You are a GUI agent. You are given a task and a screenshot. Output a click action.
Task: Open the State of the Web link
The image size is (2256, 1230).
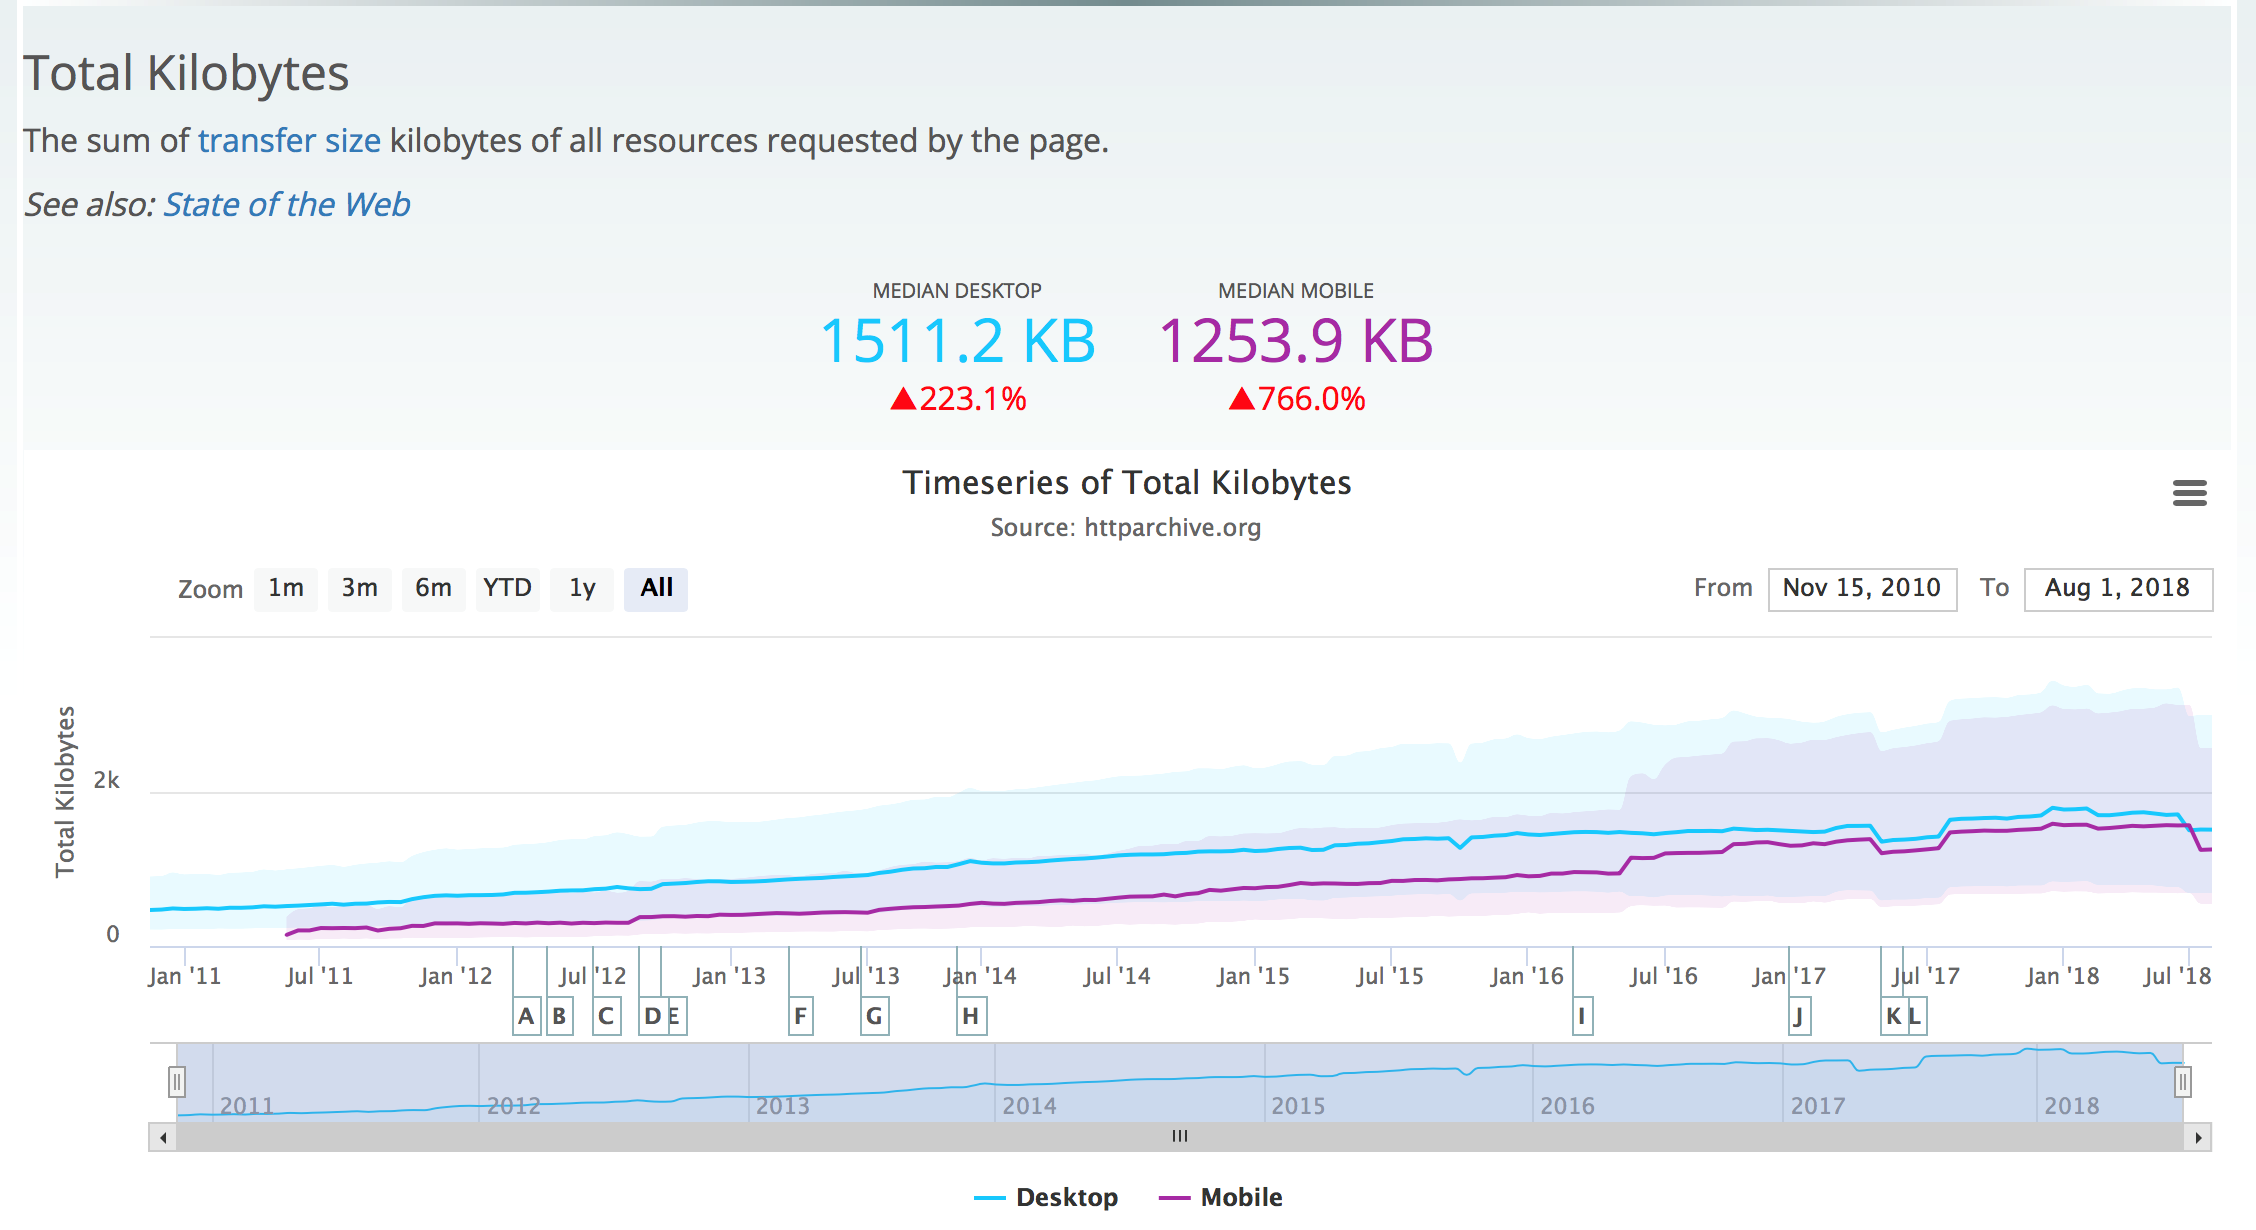pyautogui.click(x=286, y=205)
